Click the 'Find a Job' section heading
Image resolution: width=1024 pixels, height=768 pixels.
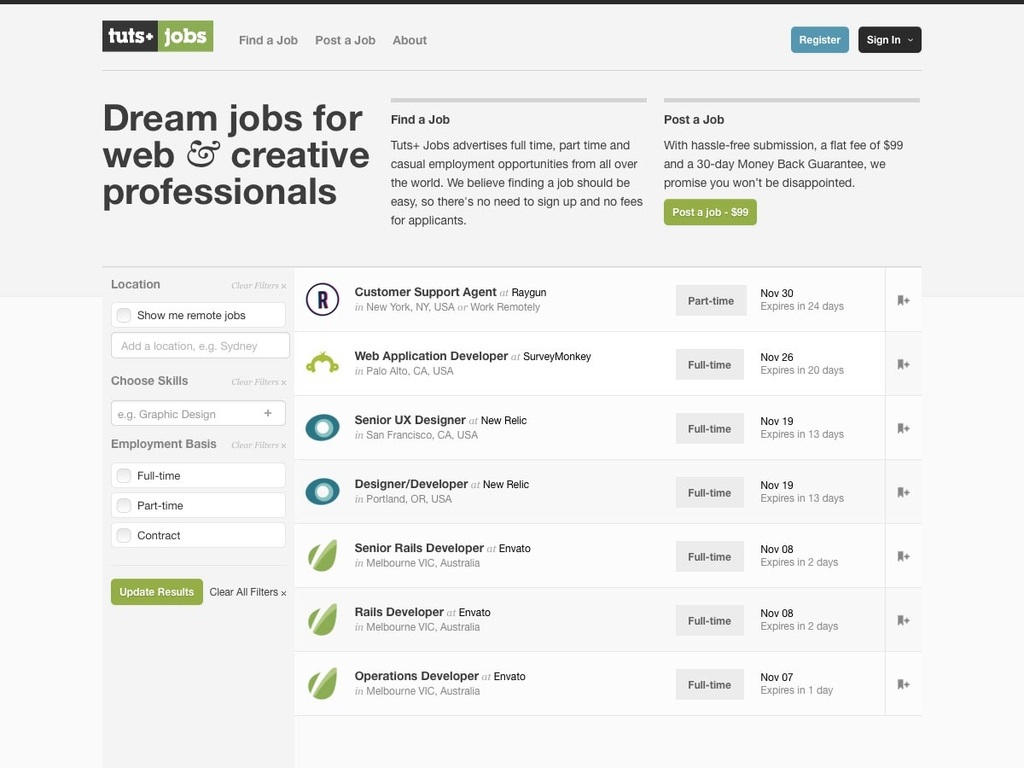(420, 120)
